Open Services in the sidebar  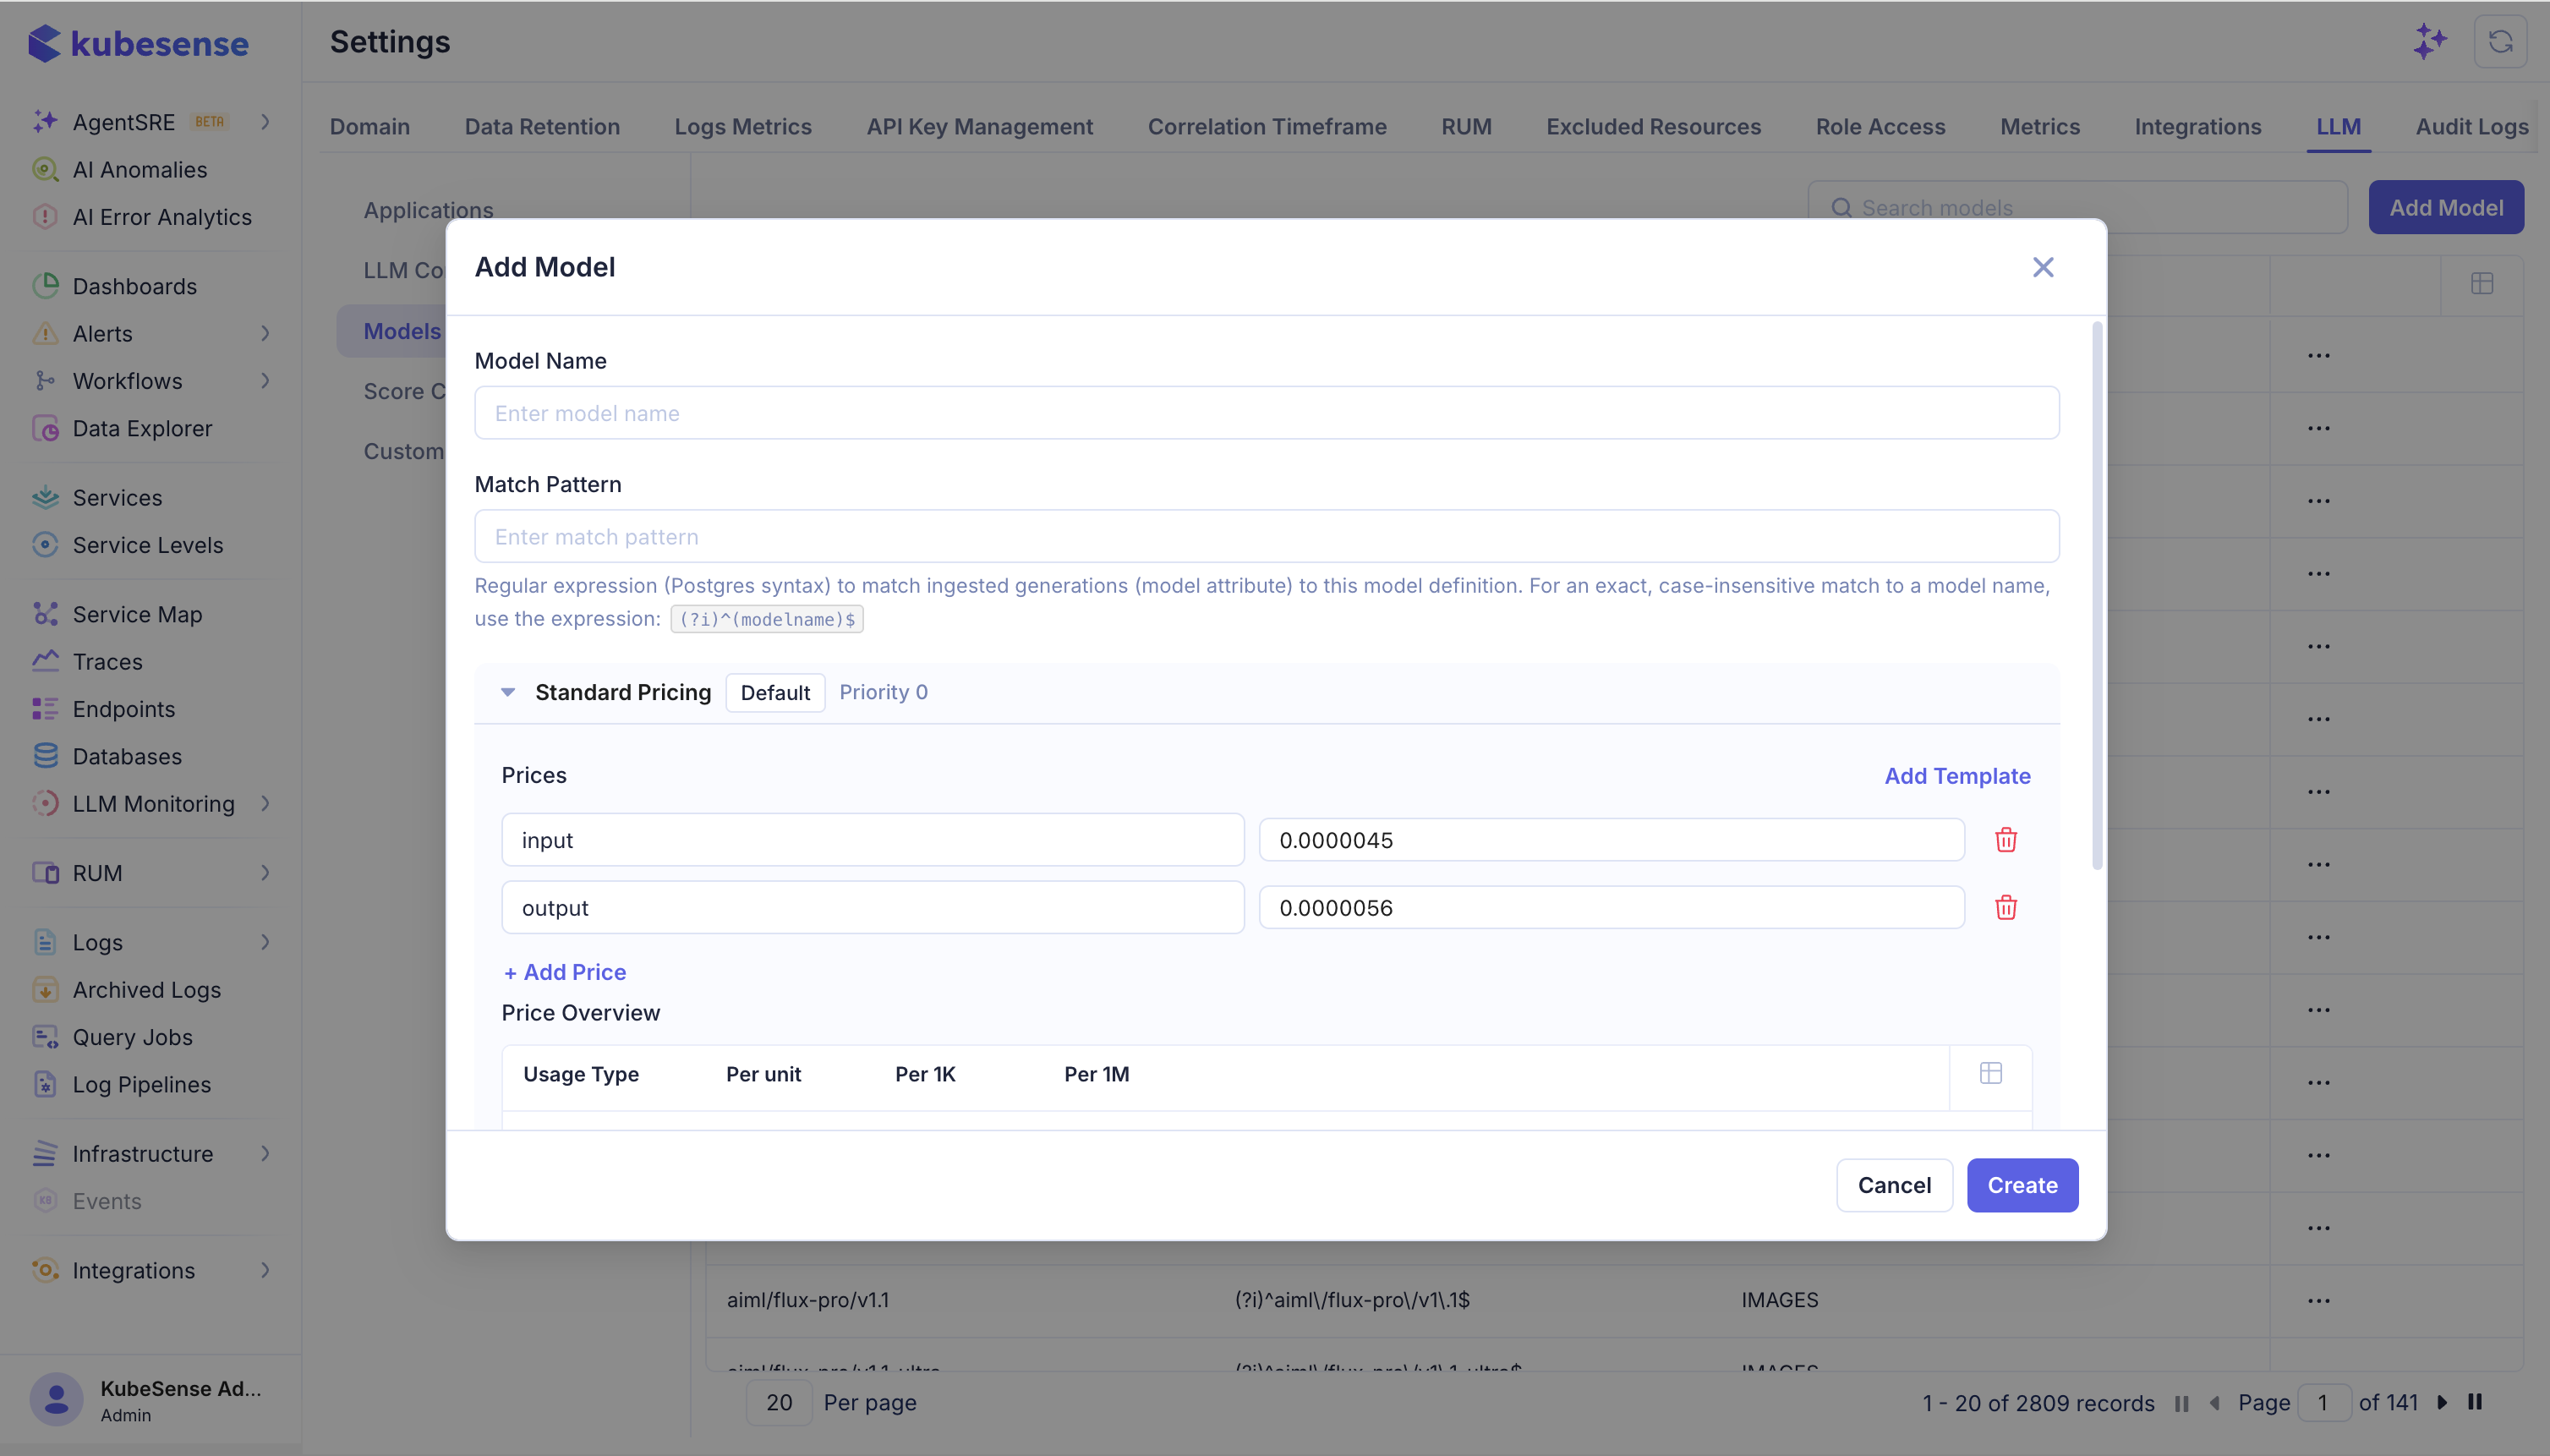[117, 497]
